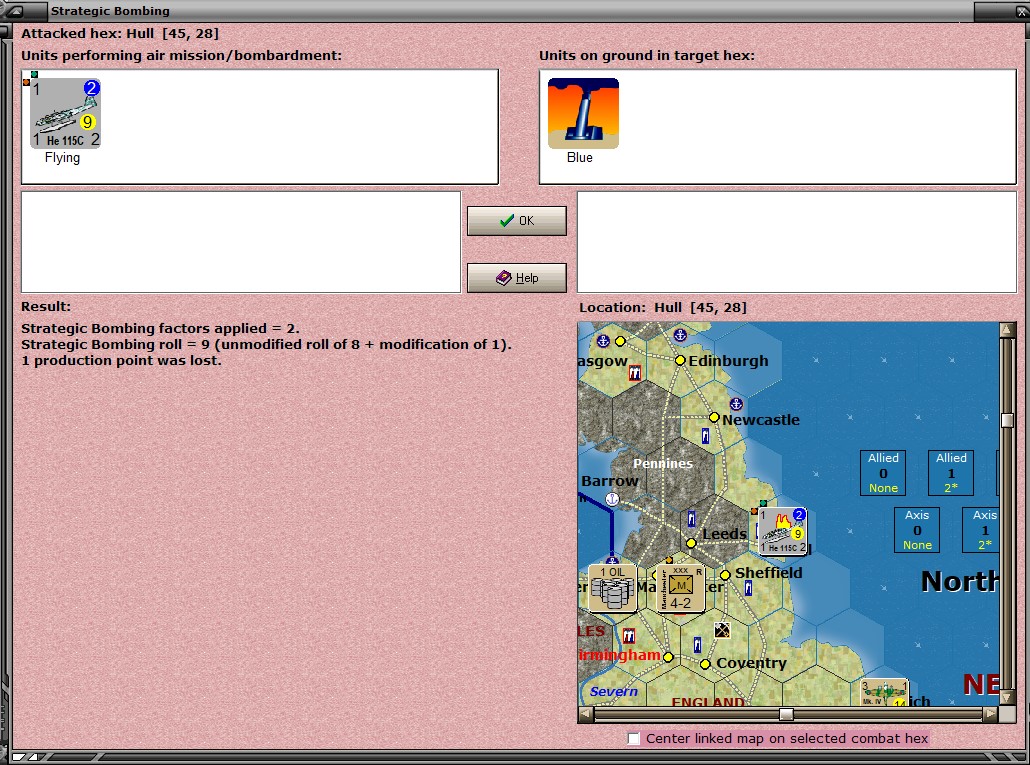Click the Allied 1 2* sea box
This screenshot has height=765, width=1030.
[x=951, y=473]
